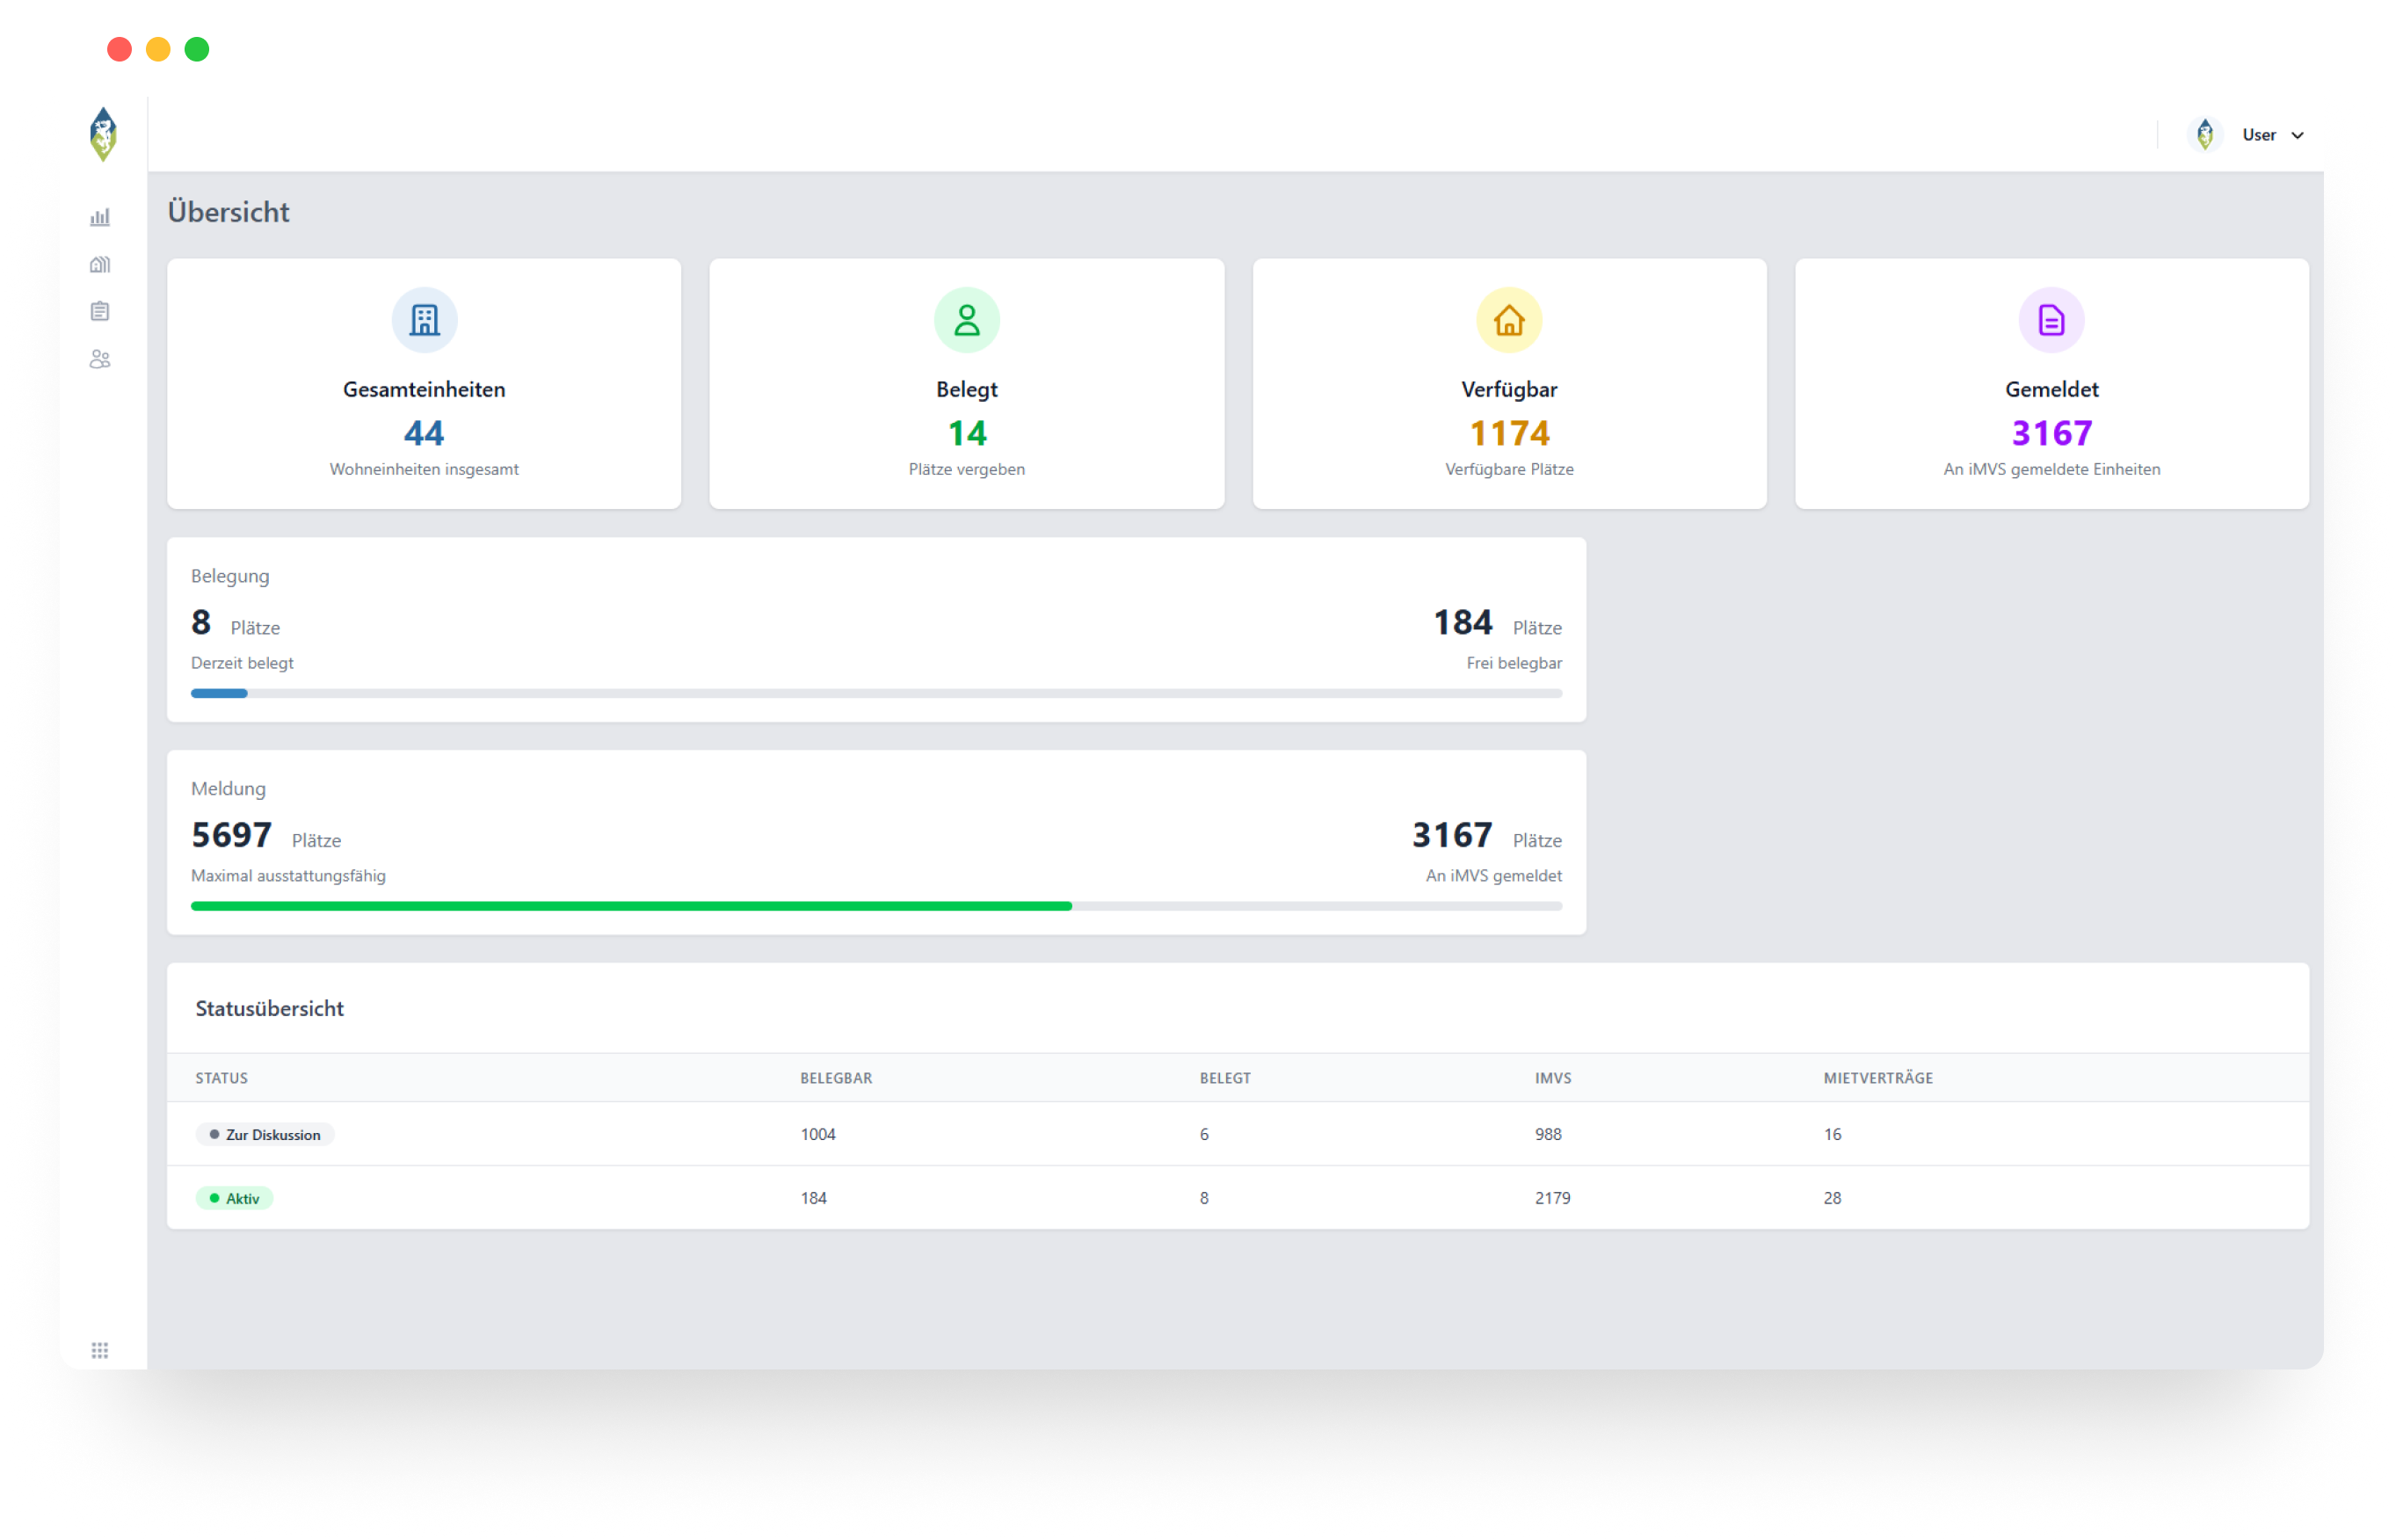Screen dimensions: 2396x1540
Task: Open the User account menu label
Action: click(2258, 135)
